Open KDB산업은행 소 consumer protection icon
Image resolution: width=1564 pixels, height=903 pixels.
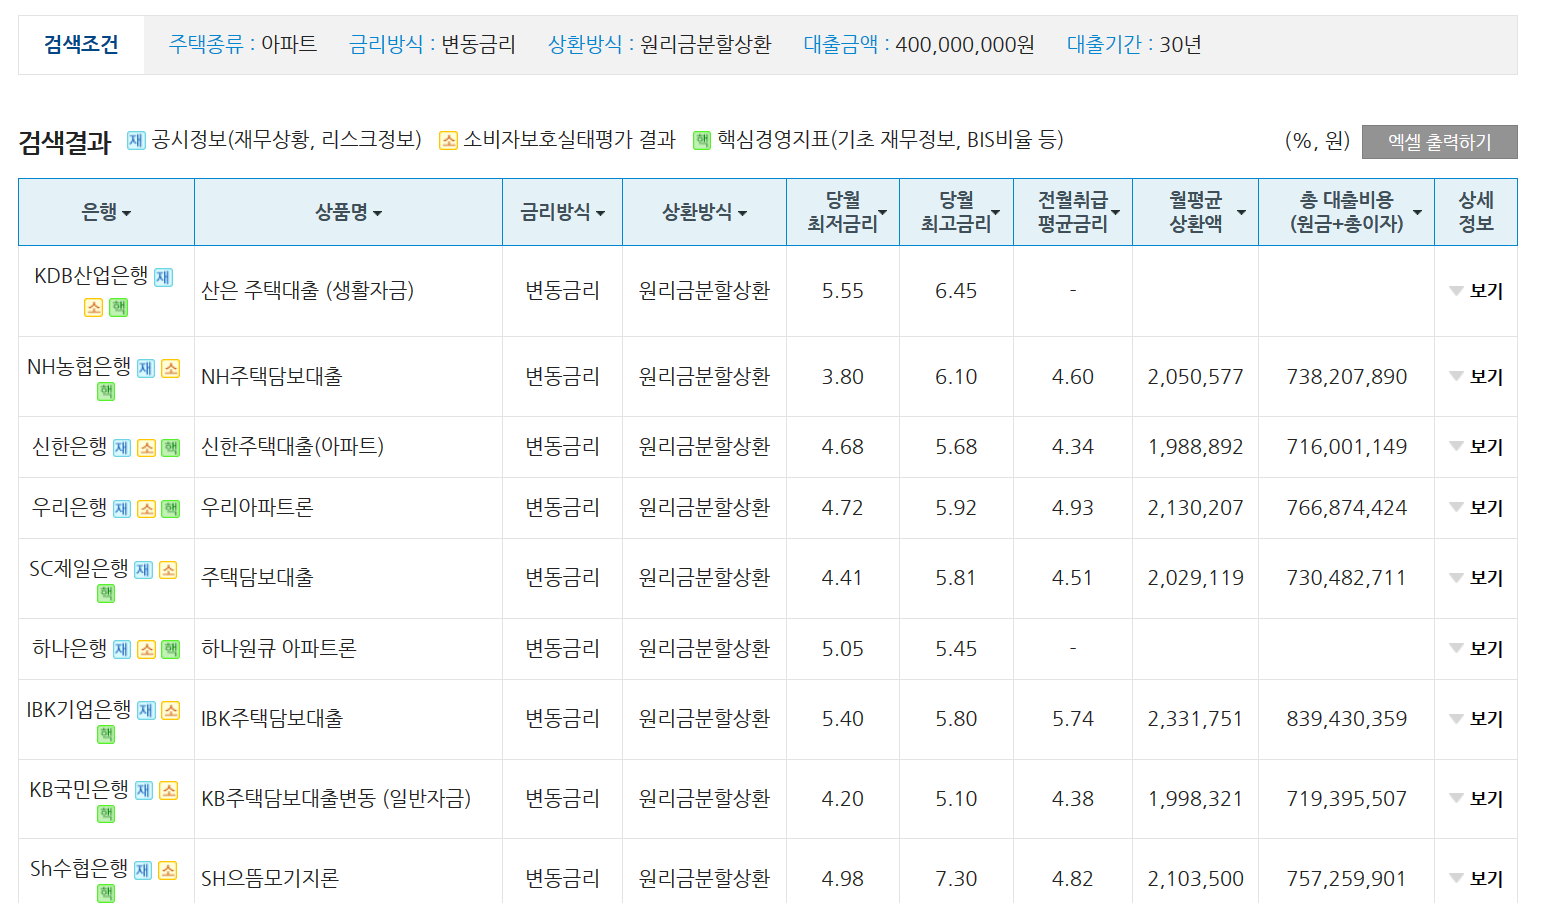tap(93, 307)
